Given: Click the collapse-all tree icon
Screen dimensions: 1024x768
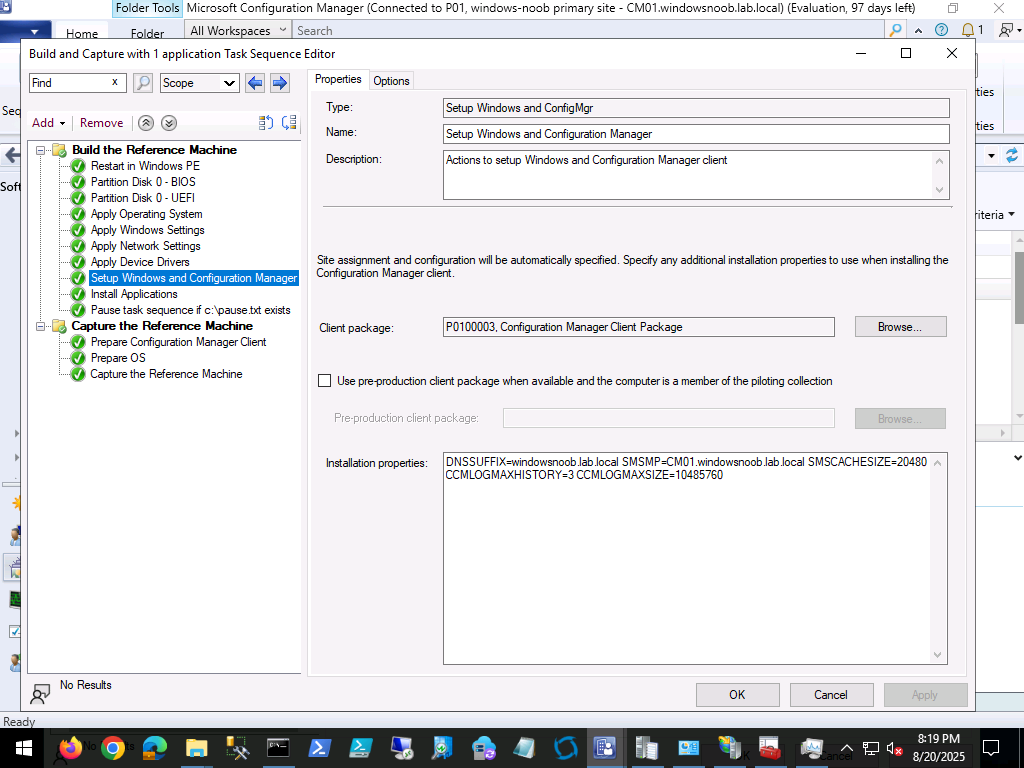Looking at the screenshot, I should click(266, 123).
